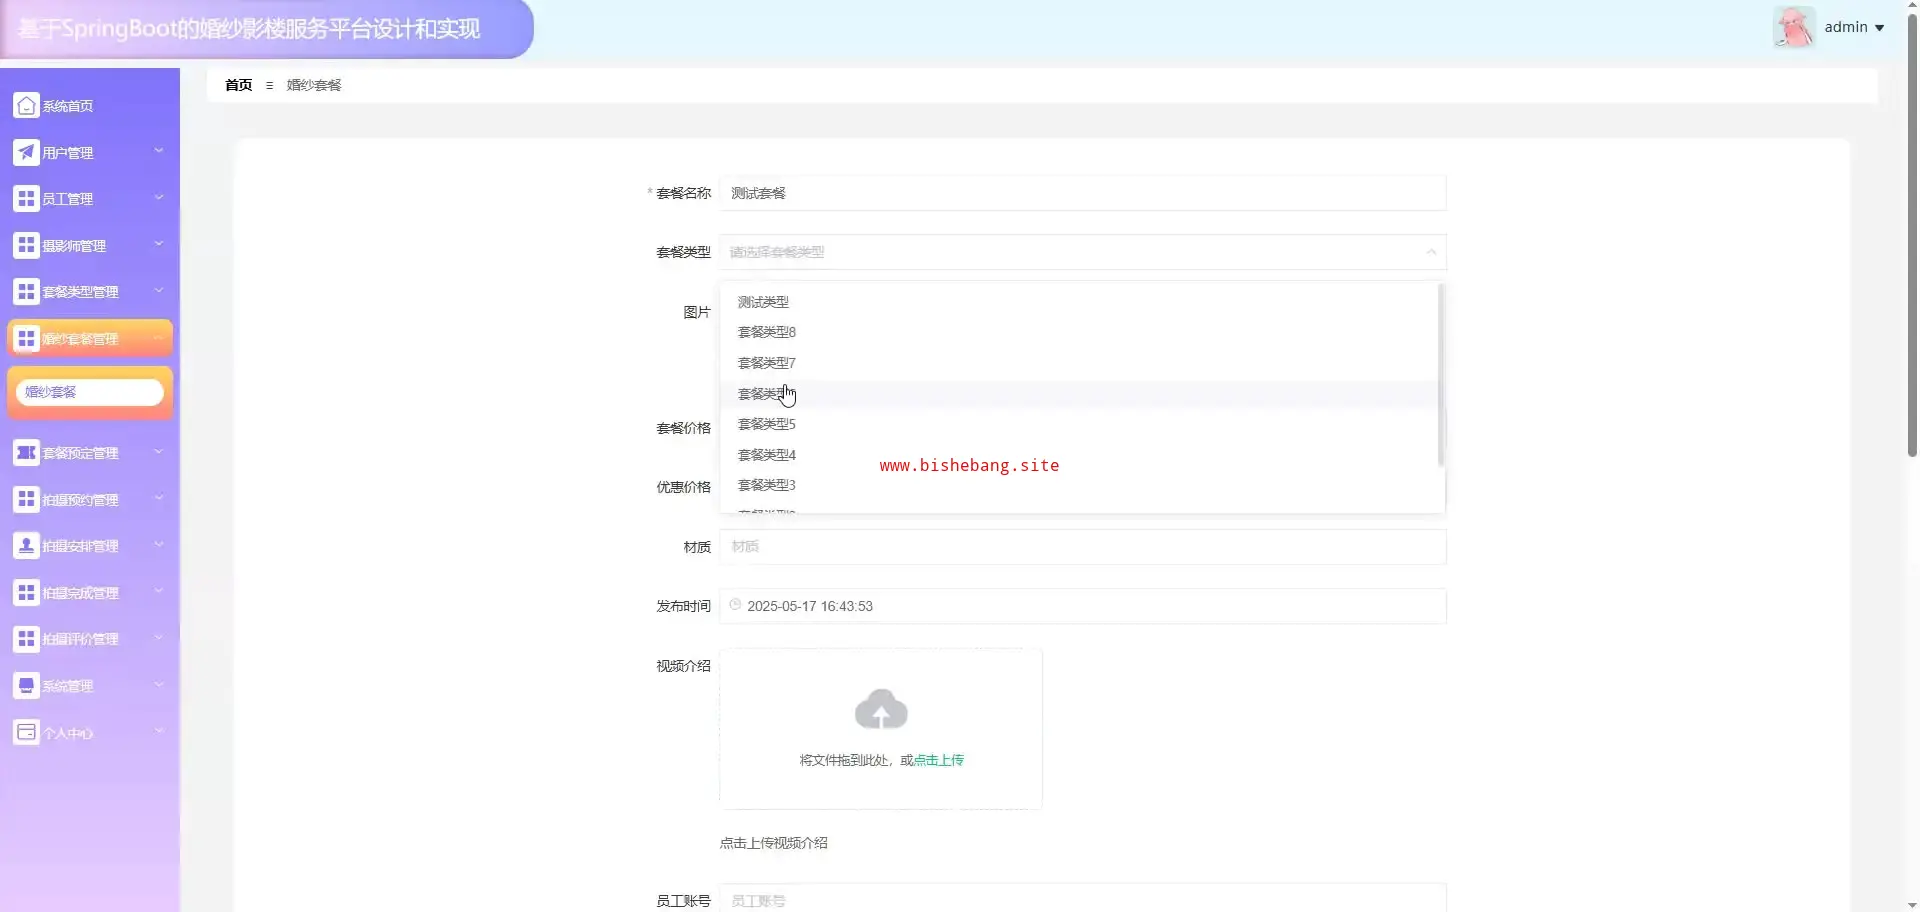The image size is (1920, 912).
Task: Click the 系统首页 home icon
Action: point(26,105)
